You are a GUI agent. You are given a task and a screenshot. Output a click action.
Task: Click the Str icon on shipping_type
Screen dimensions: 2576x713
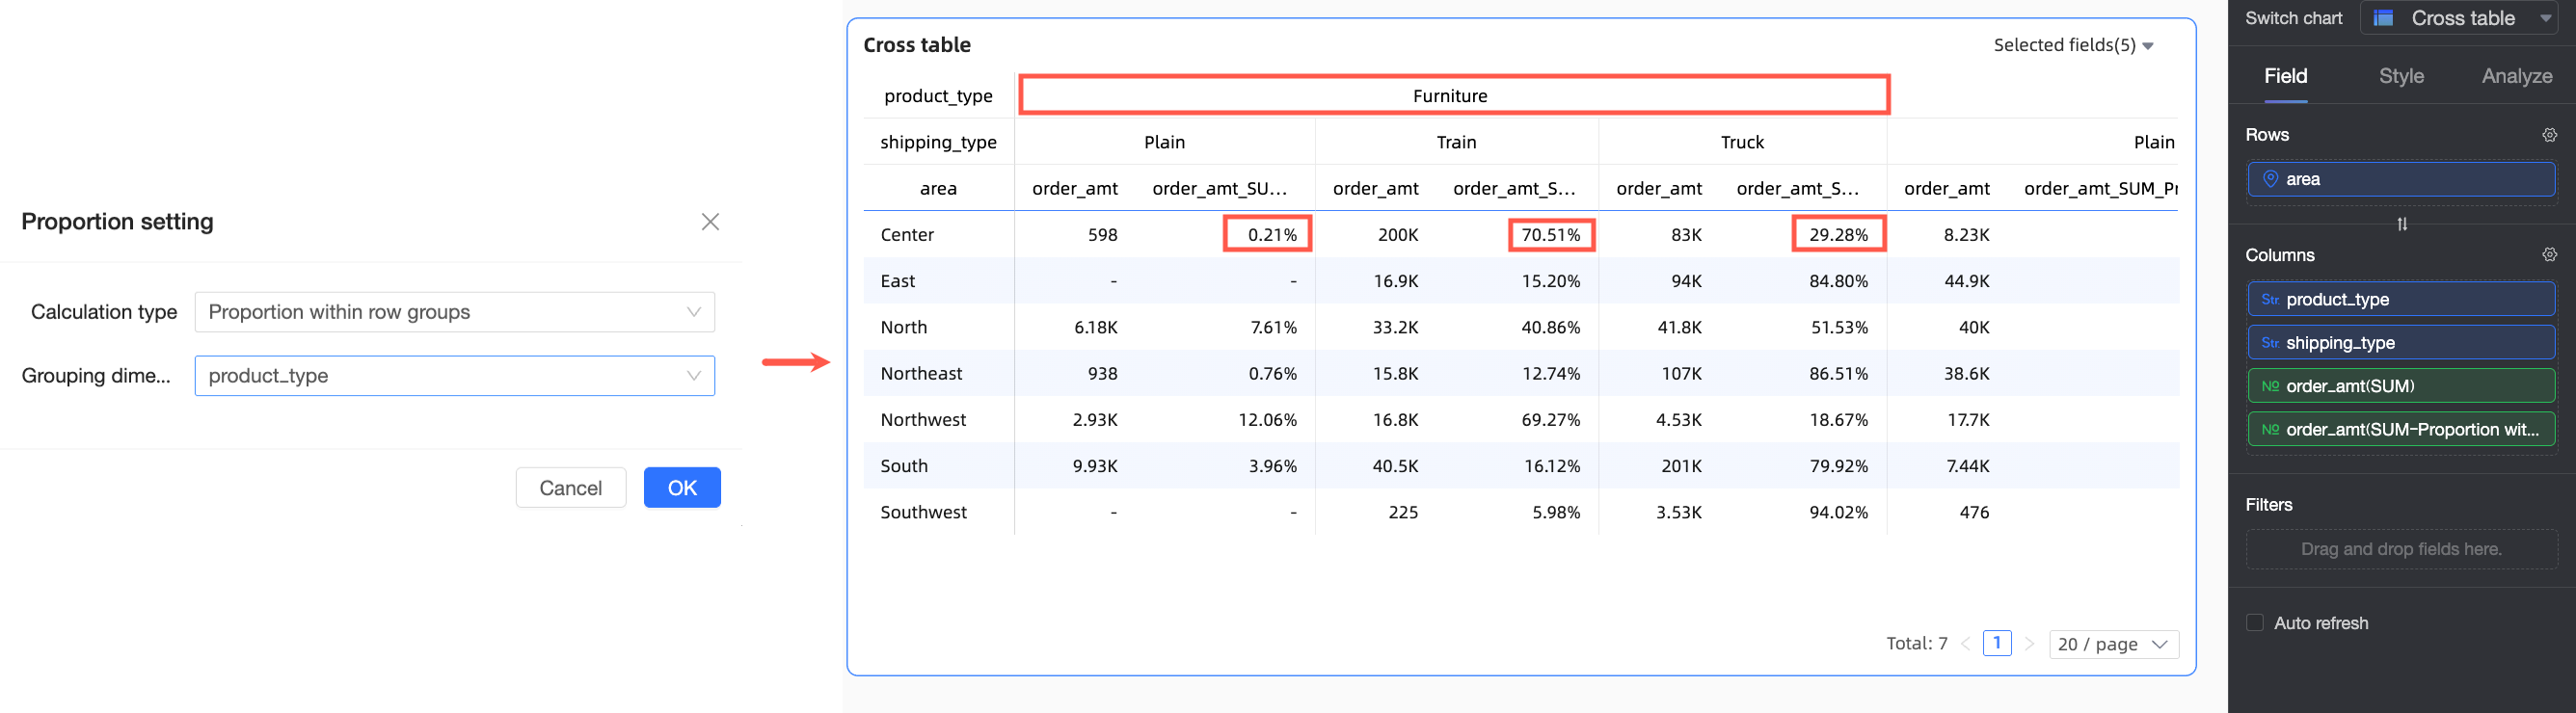point(2270,343)
